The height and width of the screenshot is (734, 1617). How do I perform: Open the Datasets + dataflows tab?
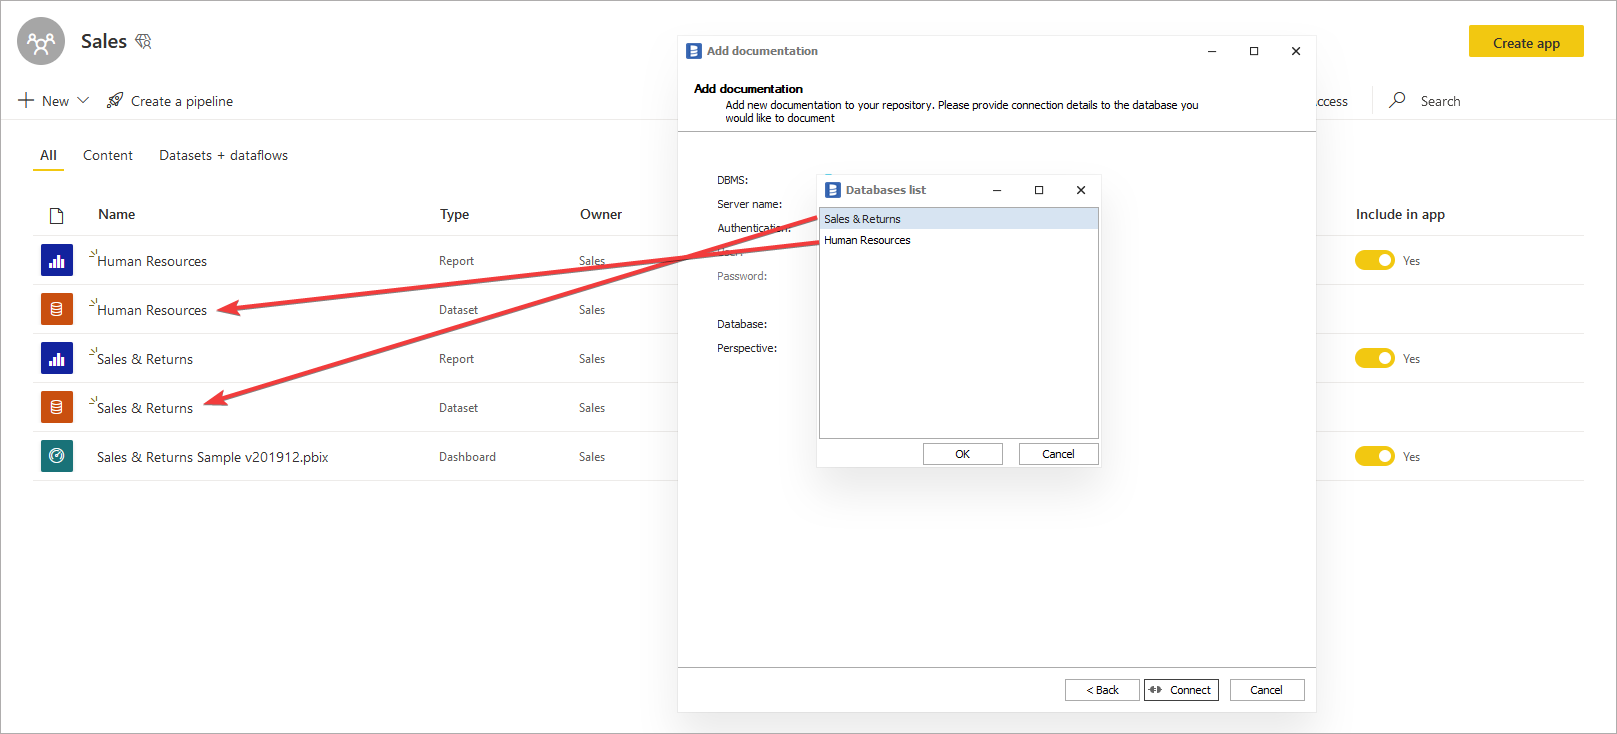[223, 156]
